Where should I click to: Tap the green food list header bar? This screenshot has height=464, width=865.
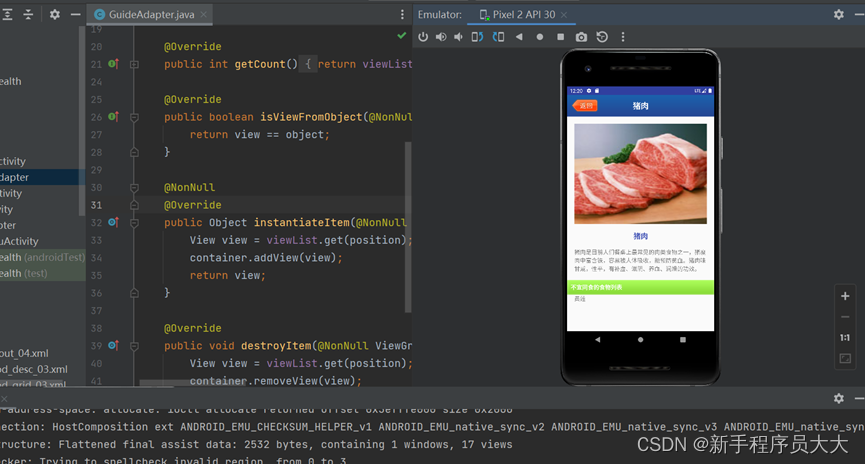[x=640, y=287]
